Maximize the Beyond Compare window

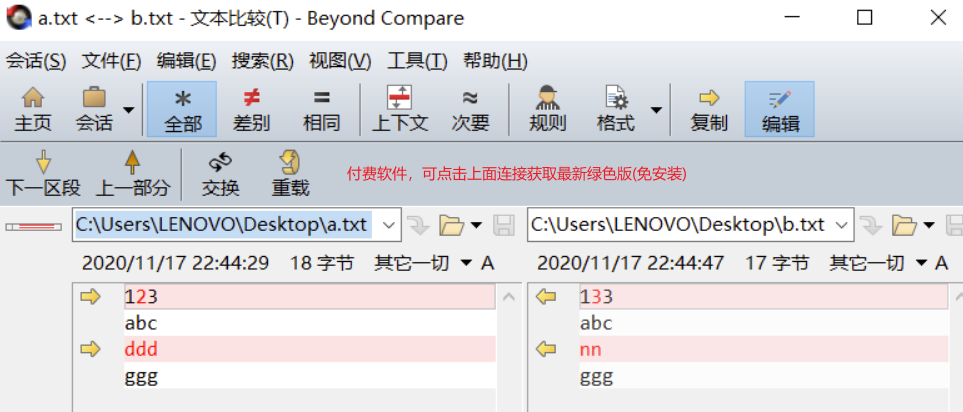point(864,18)
